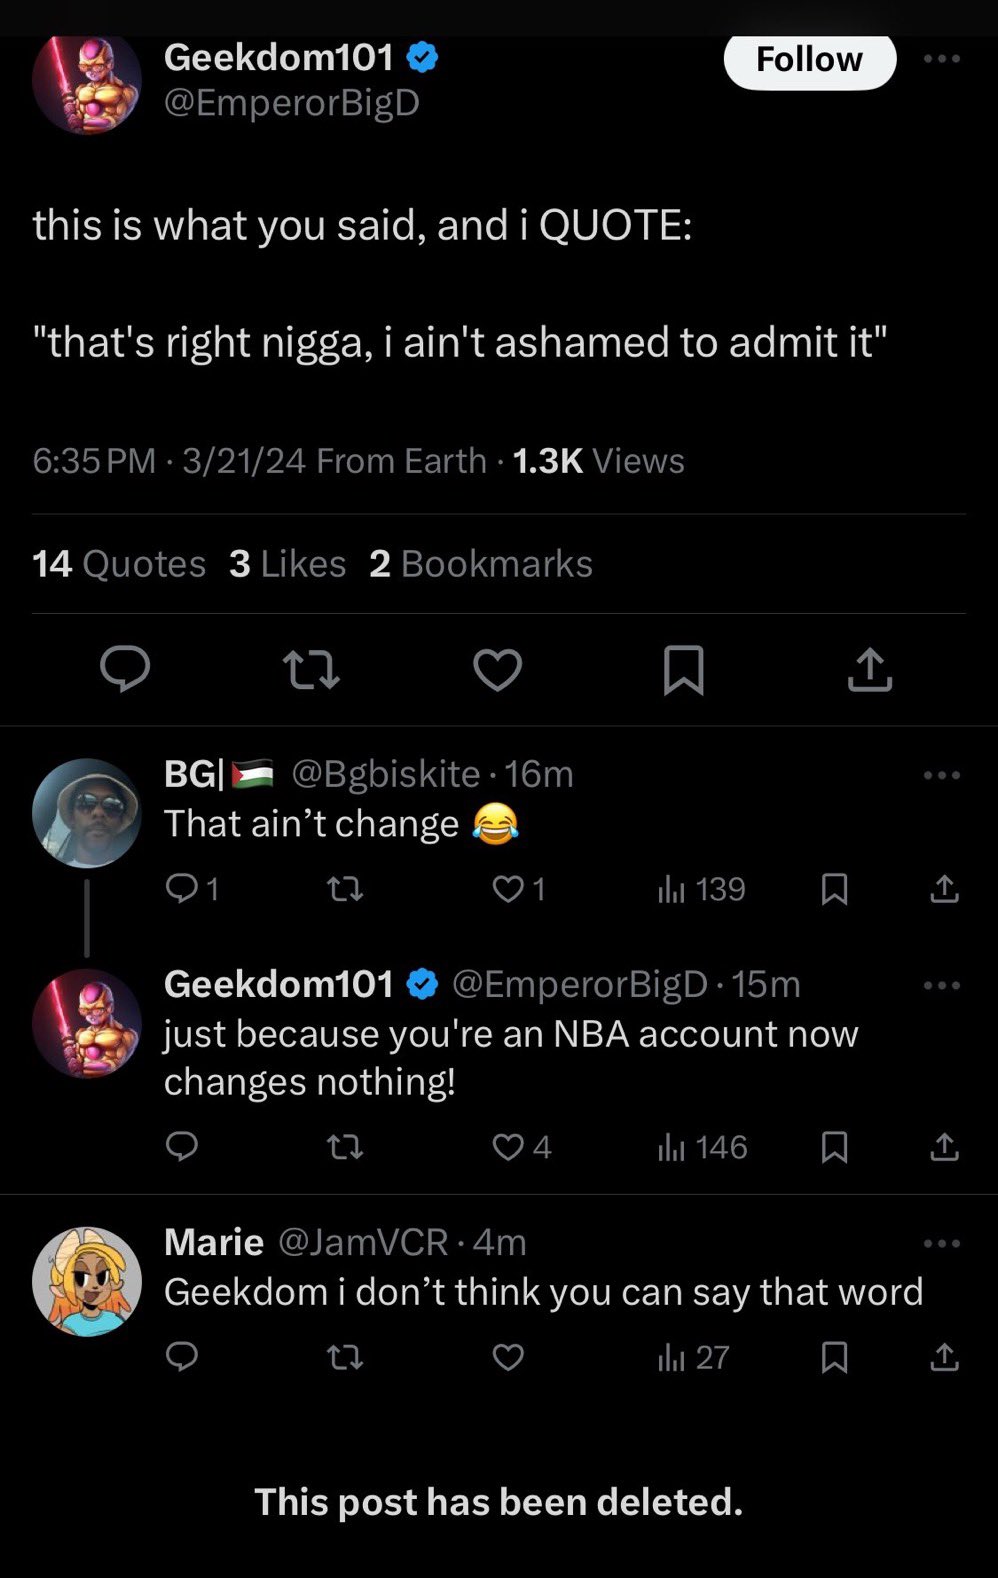View analytics of BG's reply (139)

702,889
